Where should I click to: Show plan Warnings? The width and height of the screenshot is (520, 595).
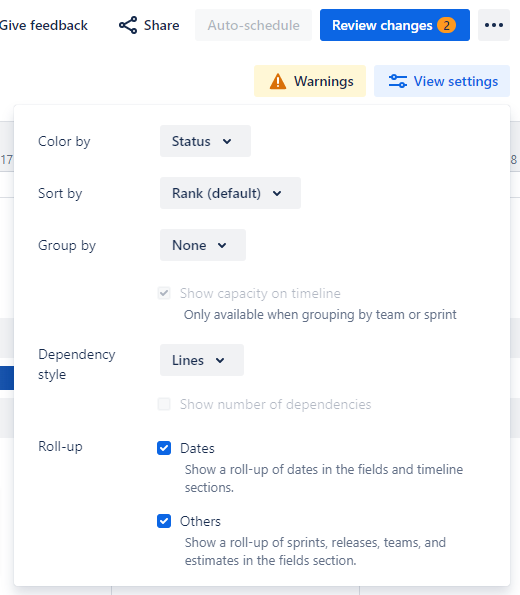(x=310, y=81)
